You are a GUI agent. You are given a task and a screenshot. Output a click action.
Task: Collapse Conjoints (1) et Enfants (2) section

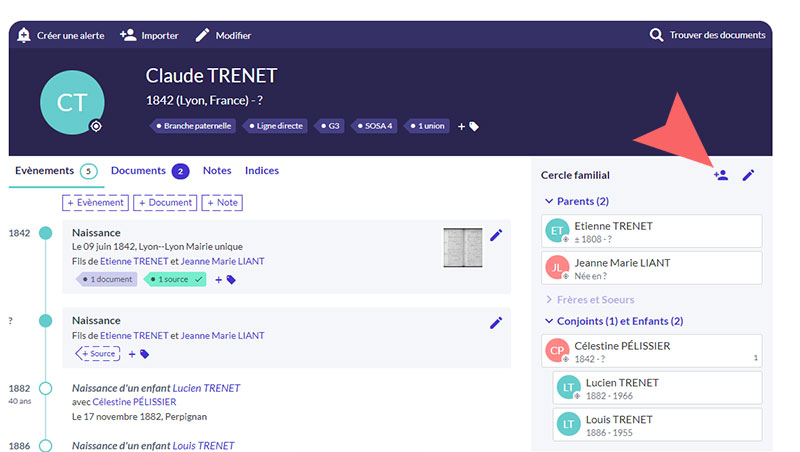(549, 321)
